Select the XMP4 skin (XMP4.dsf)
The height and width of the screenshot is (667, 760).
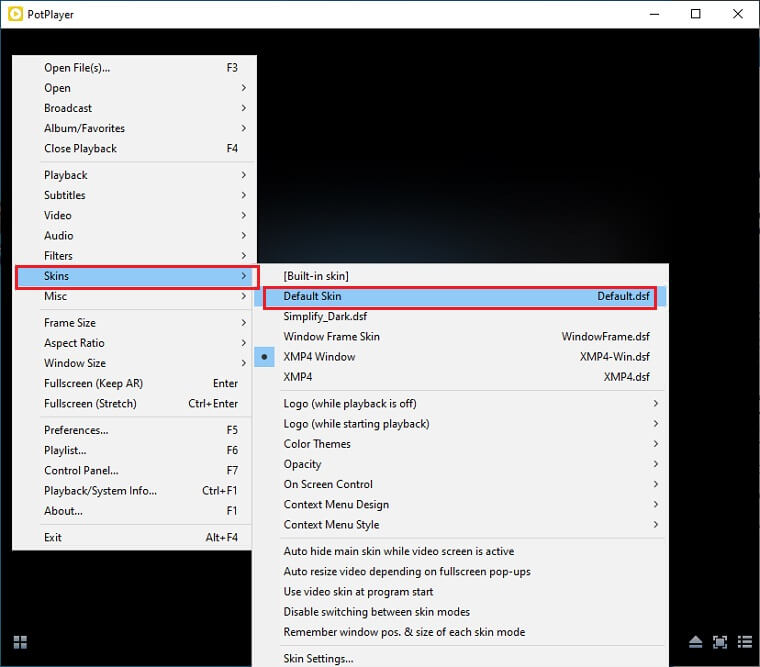click(x=460, y=377)
